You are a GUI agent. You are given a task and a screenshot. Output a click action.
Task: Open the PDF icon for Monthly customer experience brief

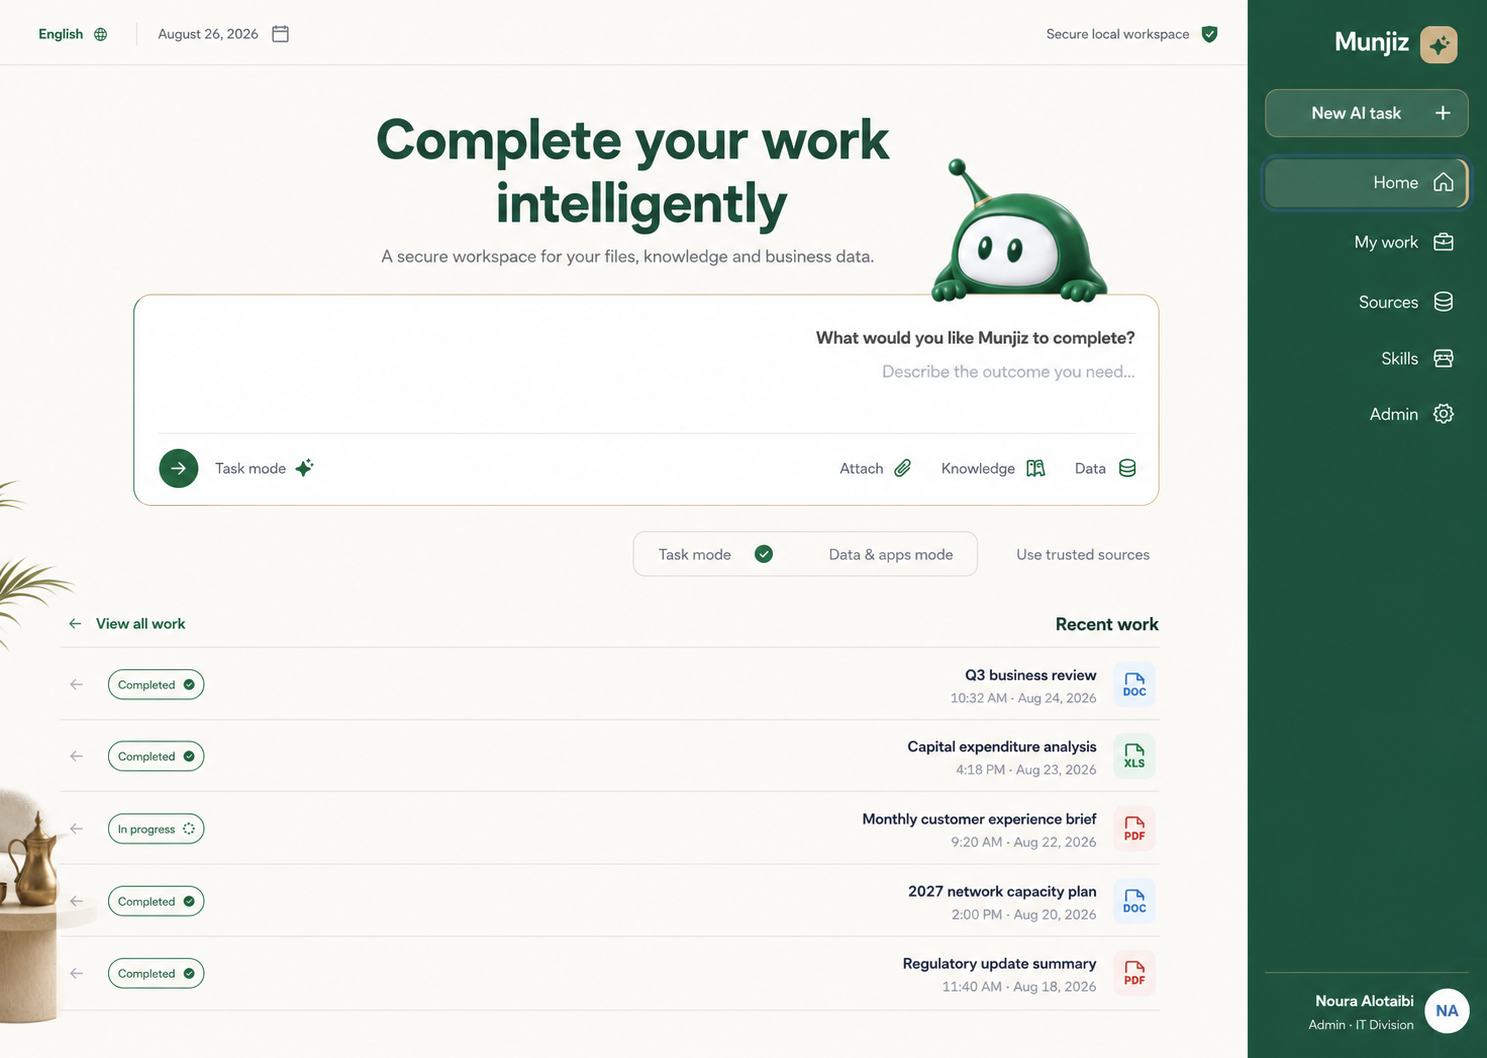(1134, 829)
